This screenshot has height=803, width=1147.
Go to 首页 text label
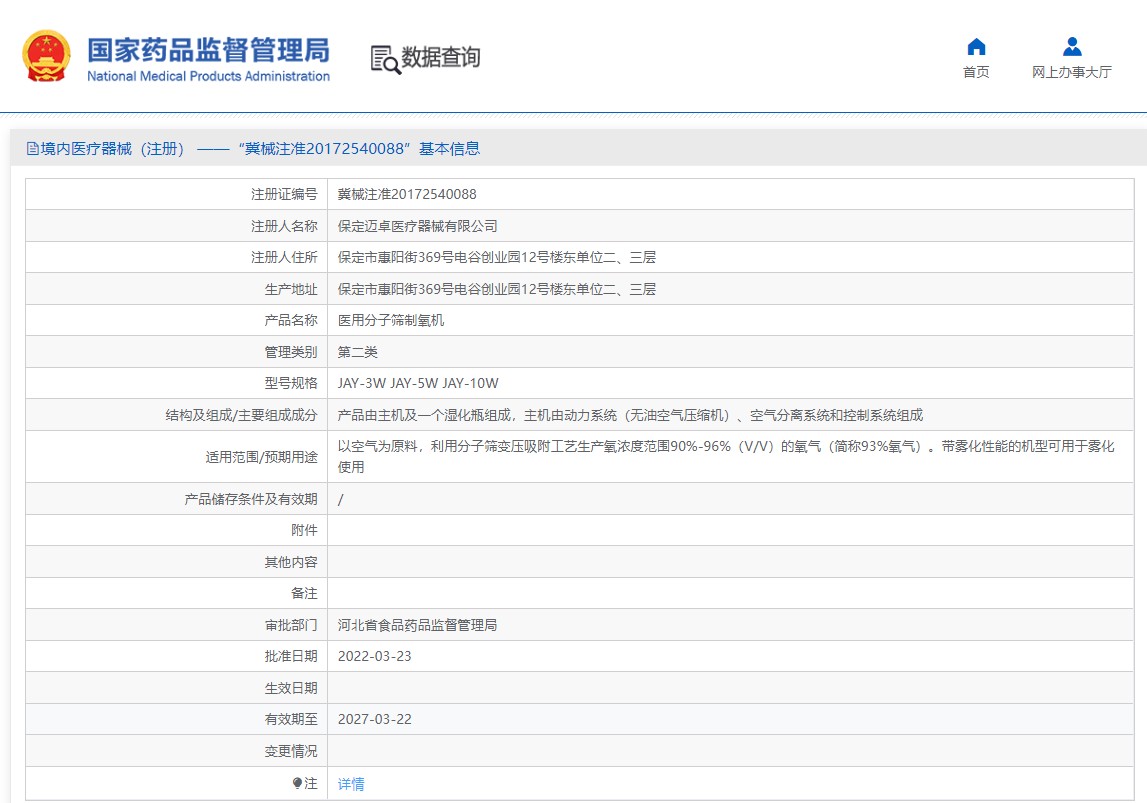(976, 72)
